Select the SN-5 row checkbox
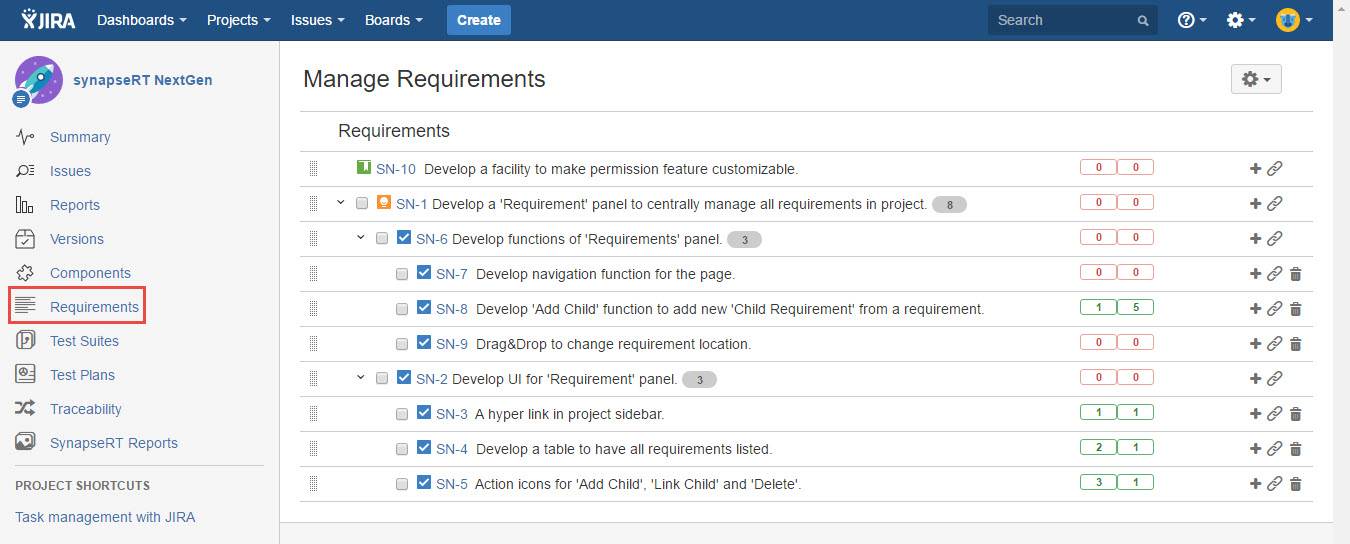Screen dimensions: 1350x544 click(x=402, y=484)
